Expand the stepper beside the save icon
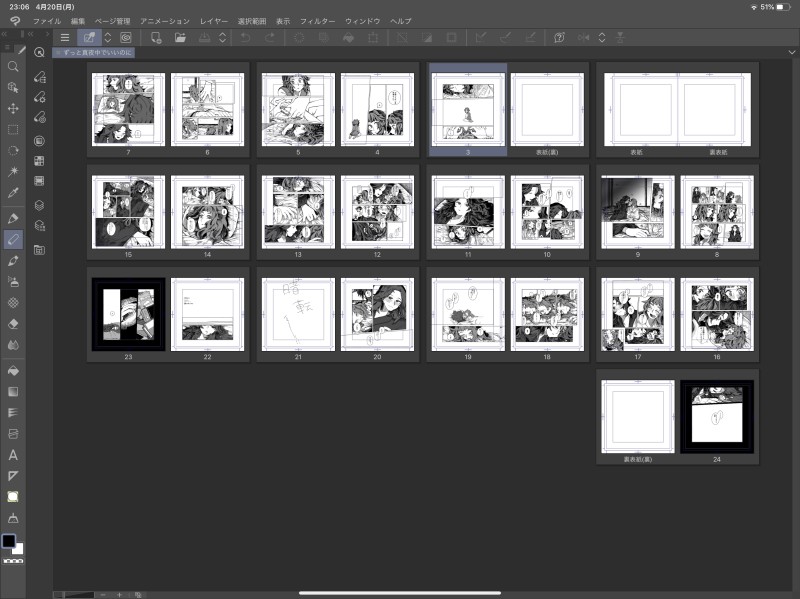The height and width of the screenshot is (599, 800). point(222,37)
